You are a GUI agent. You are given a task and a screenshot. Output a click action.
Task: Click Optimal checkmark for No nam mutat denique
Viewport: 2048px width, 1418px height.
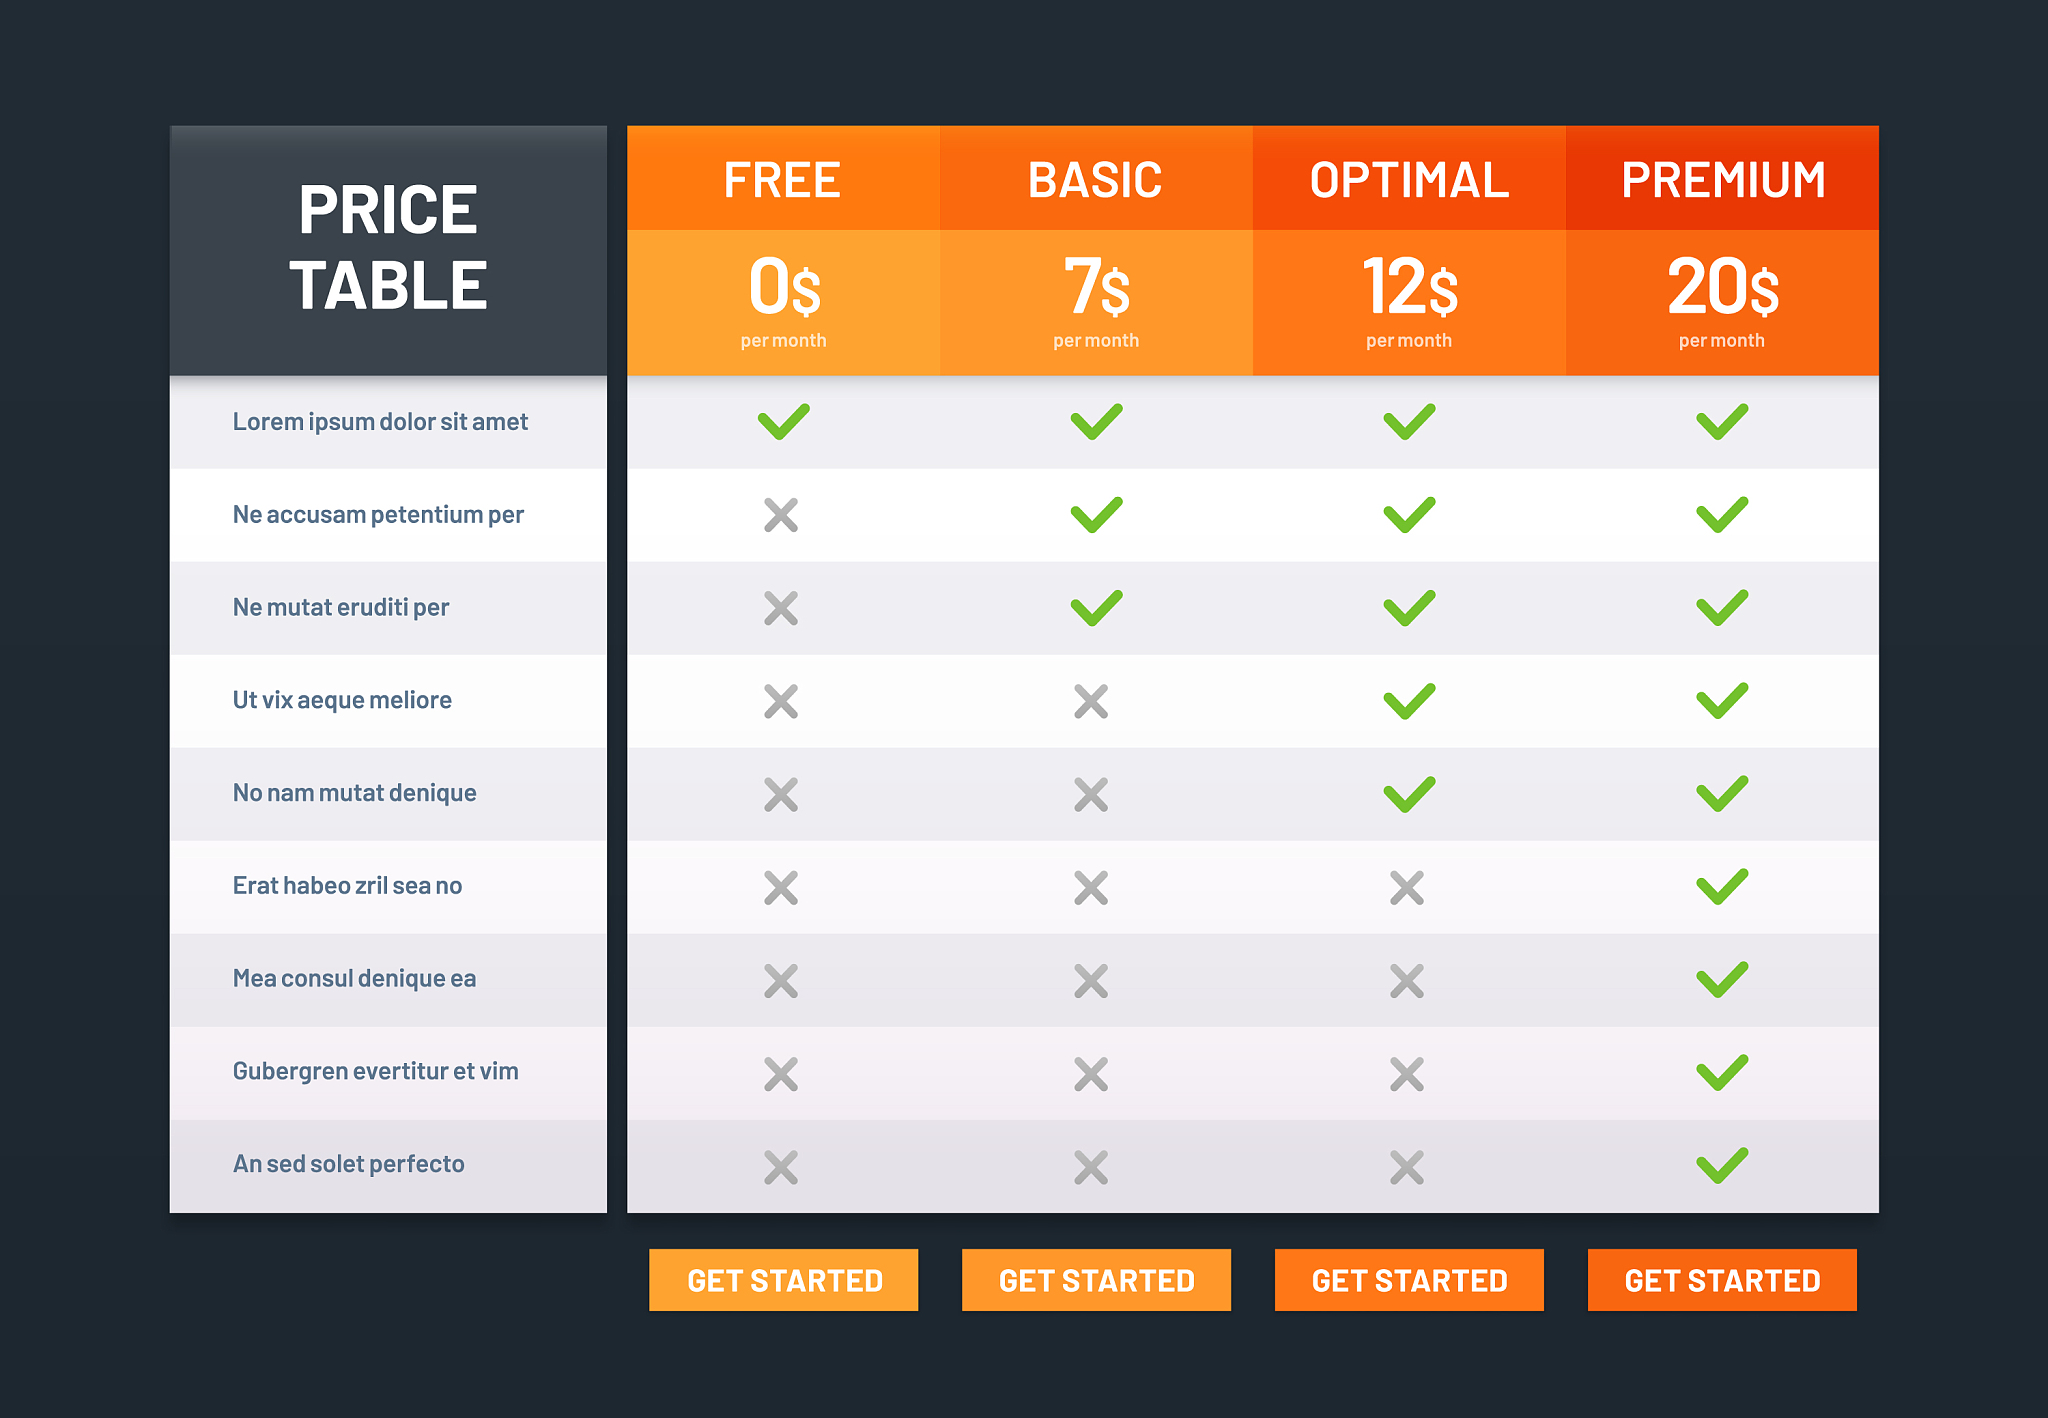[x=1409, y=794]
